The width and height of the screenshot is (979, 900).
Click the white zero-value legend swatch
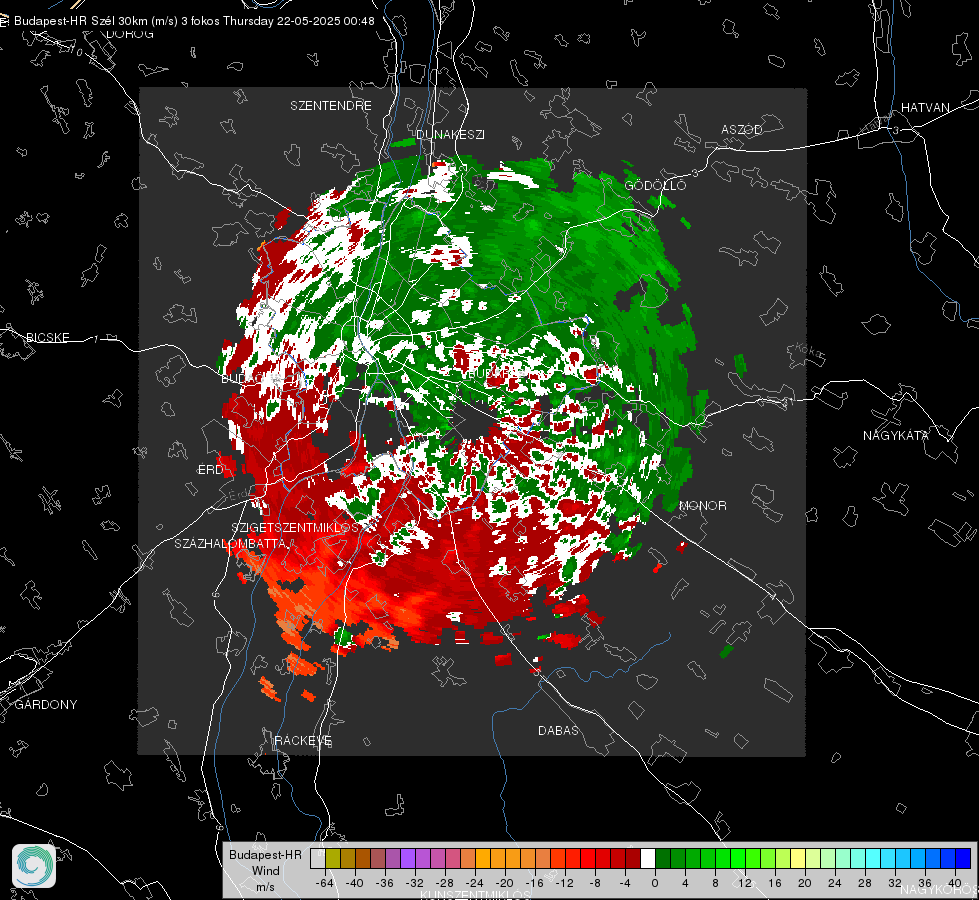648,858
